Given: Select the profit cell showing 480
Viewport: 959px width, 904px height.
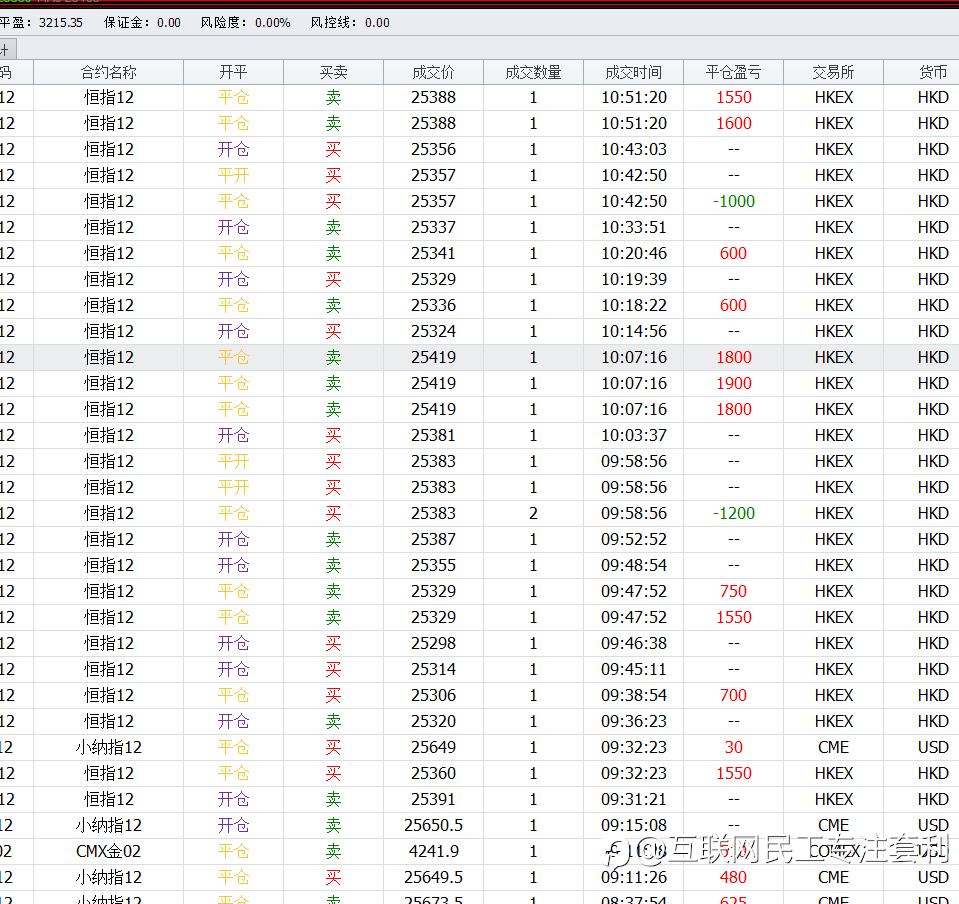Looking at the screenshot, I should pyautogui.click(x=733, y=877).
